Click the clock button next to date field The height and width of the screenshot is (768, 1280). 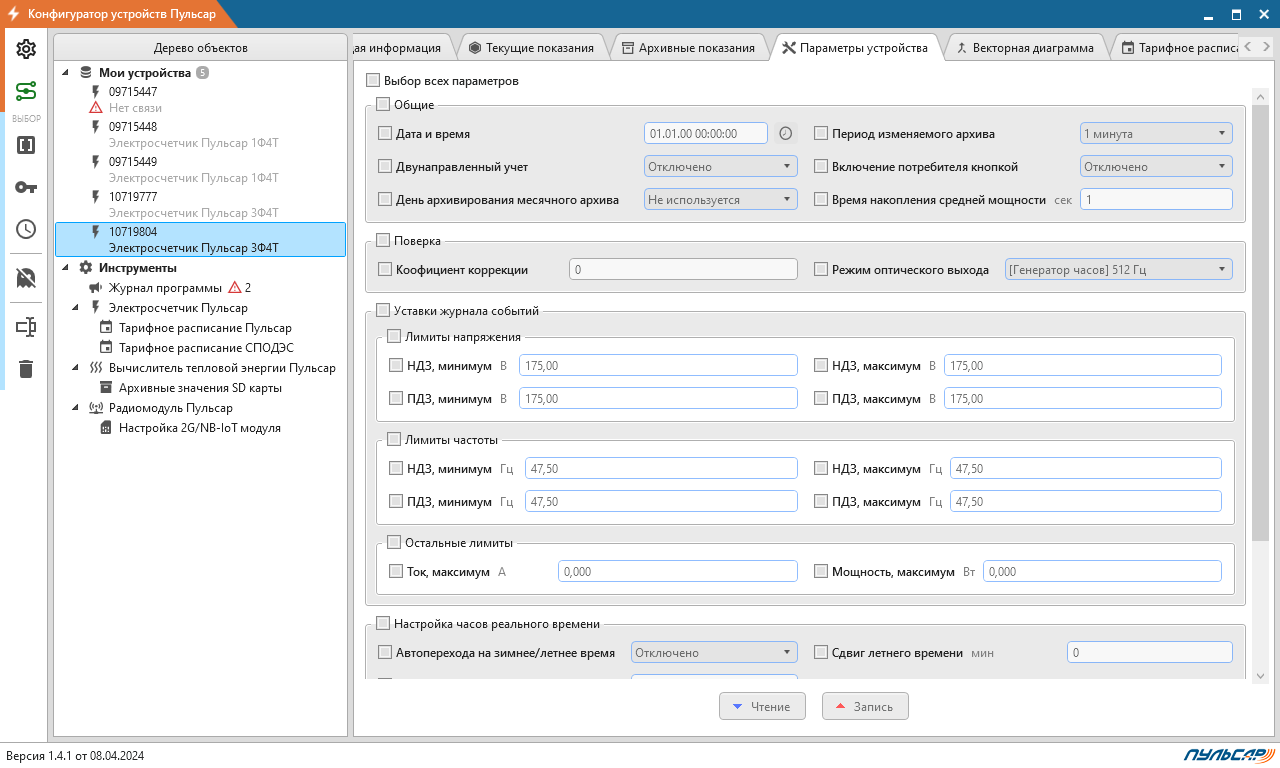pyautogui.click(x=786, y=133)
